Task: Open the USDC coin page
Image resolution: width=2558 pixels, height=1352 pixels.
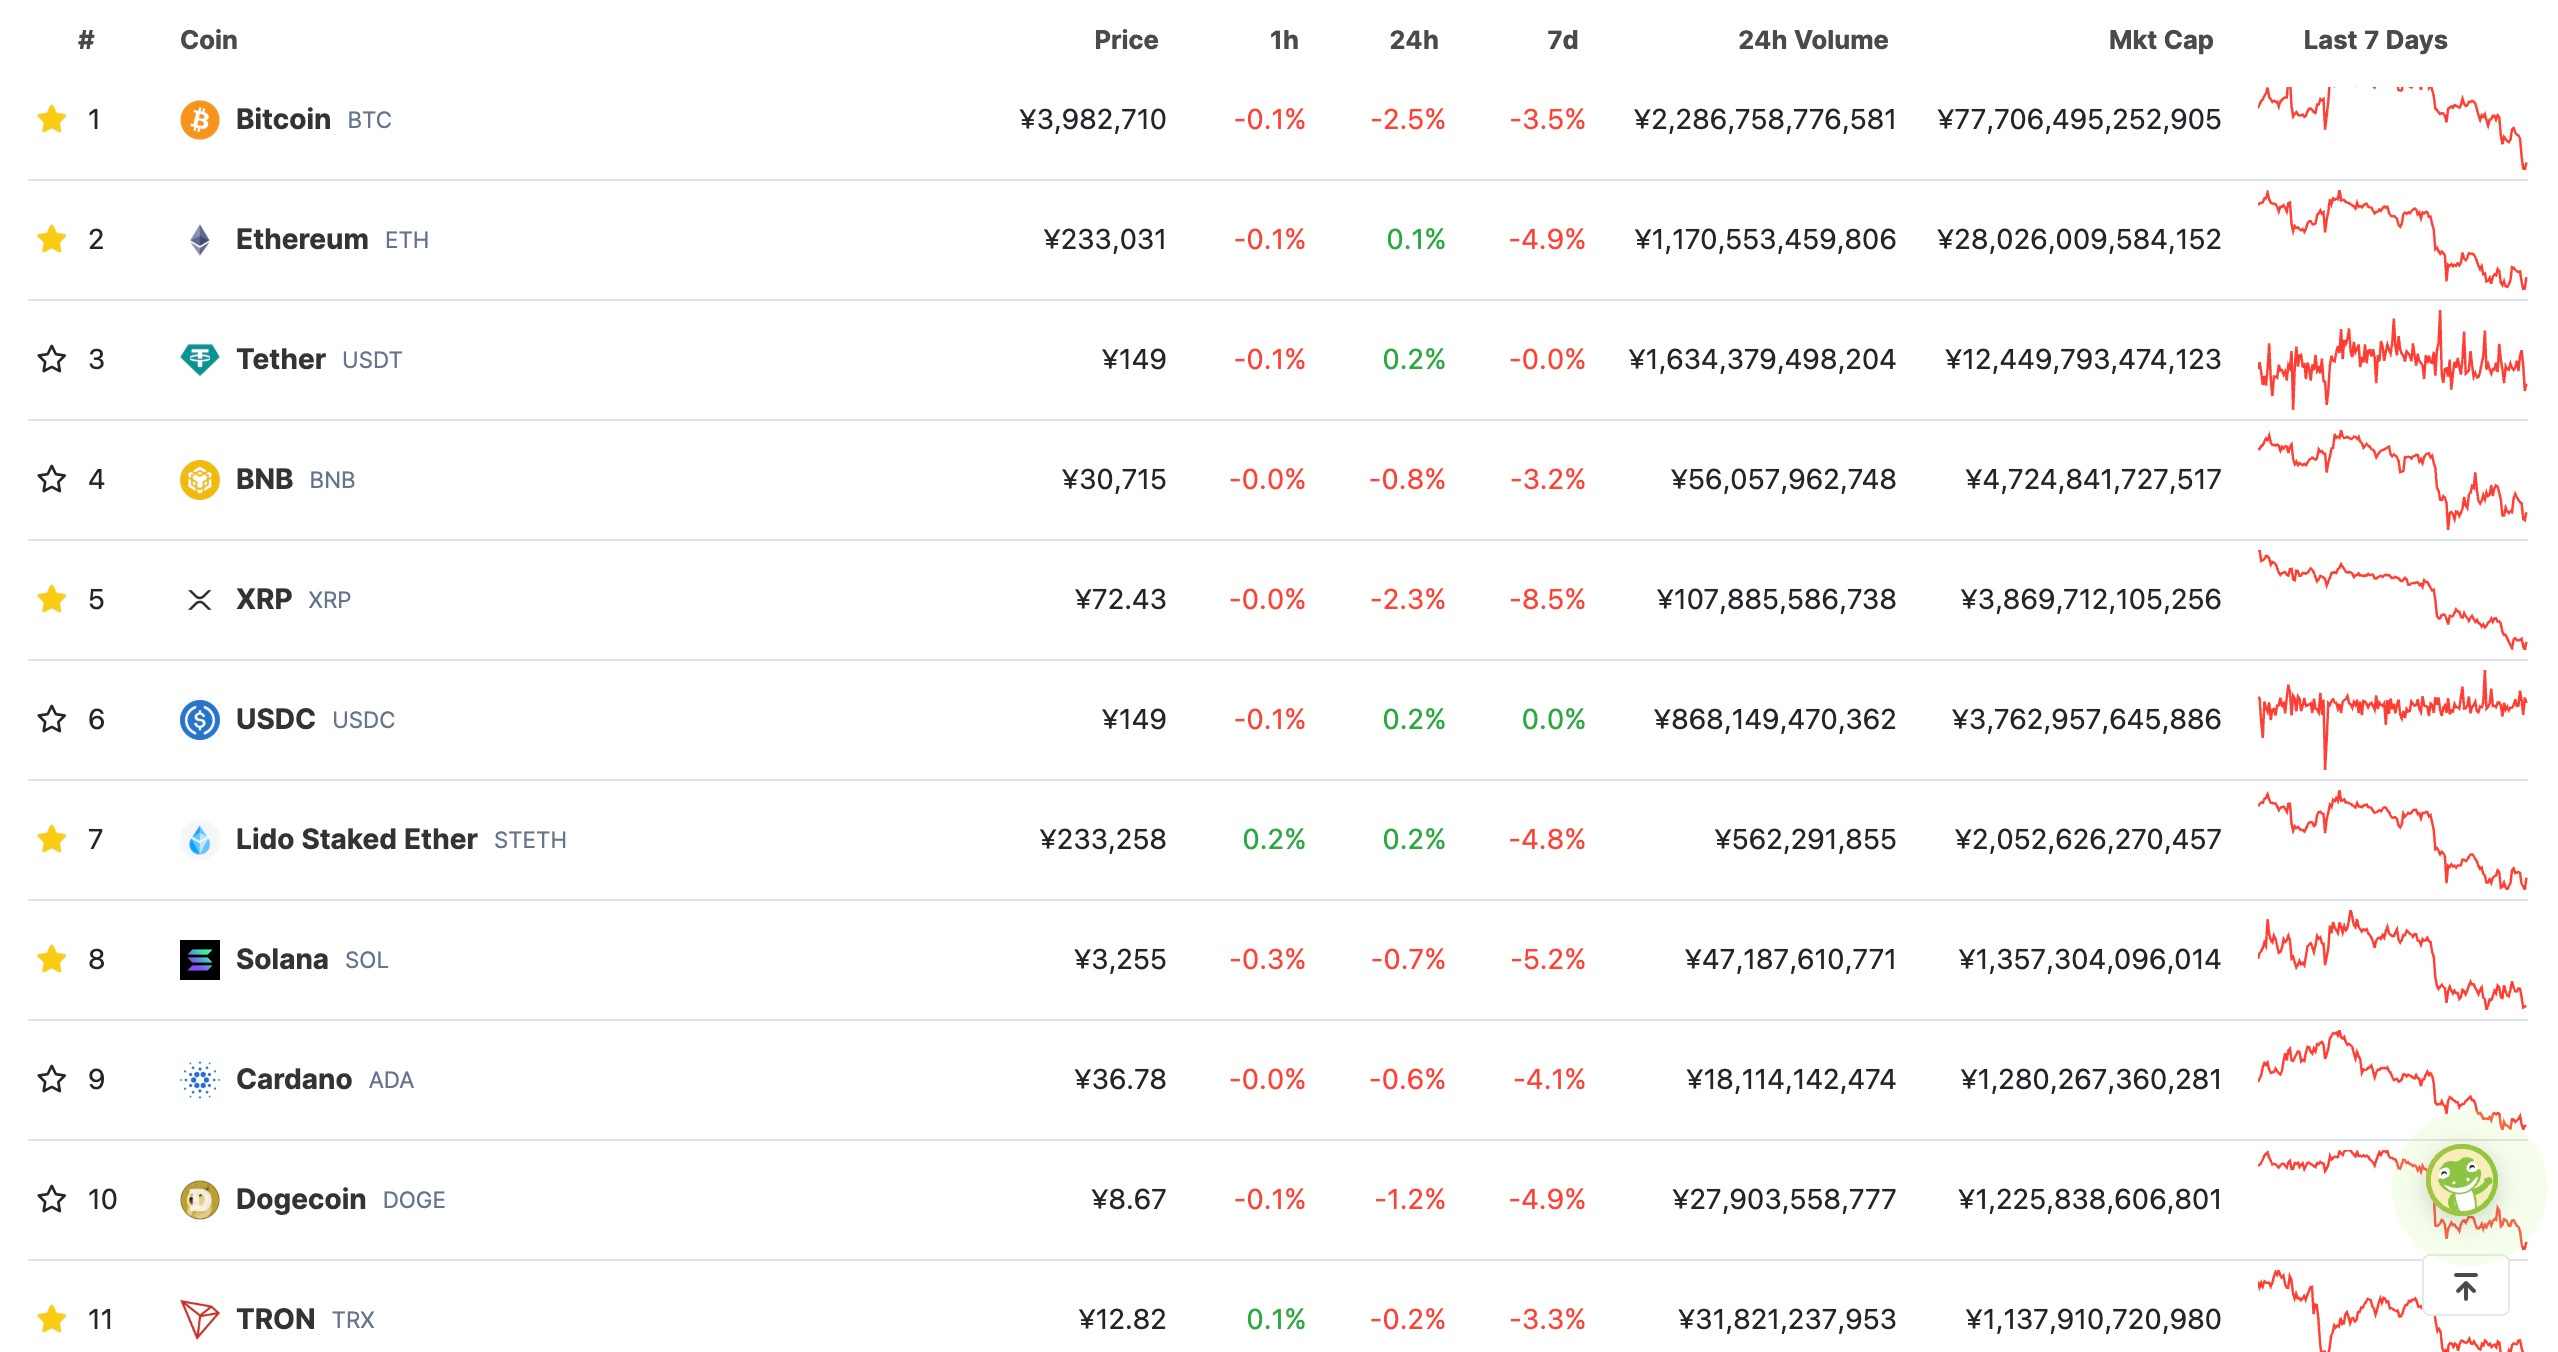Action: [275, 720]
